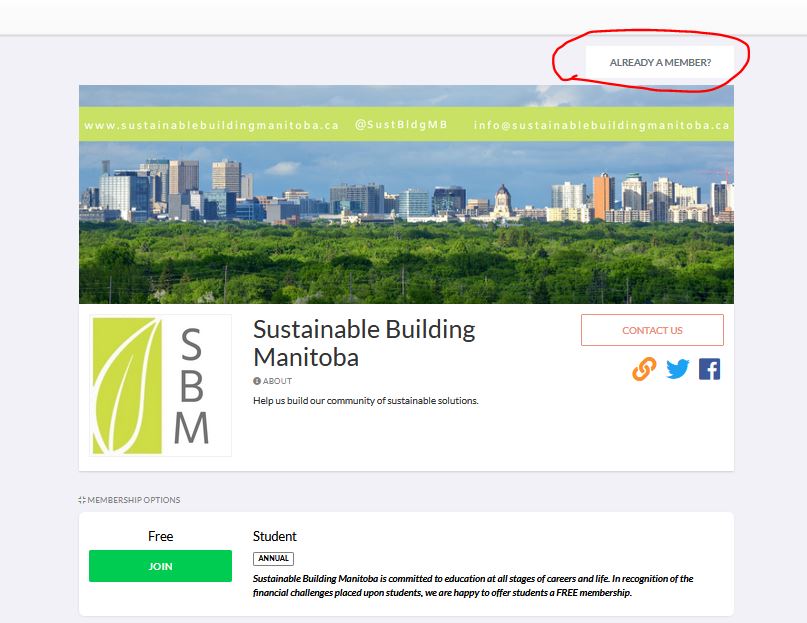The height and width of the screenshot is (623, 807).
Task: Visit the Twitter profile icon
Action: 677,369
